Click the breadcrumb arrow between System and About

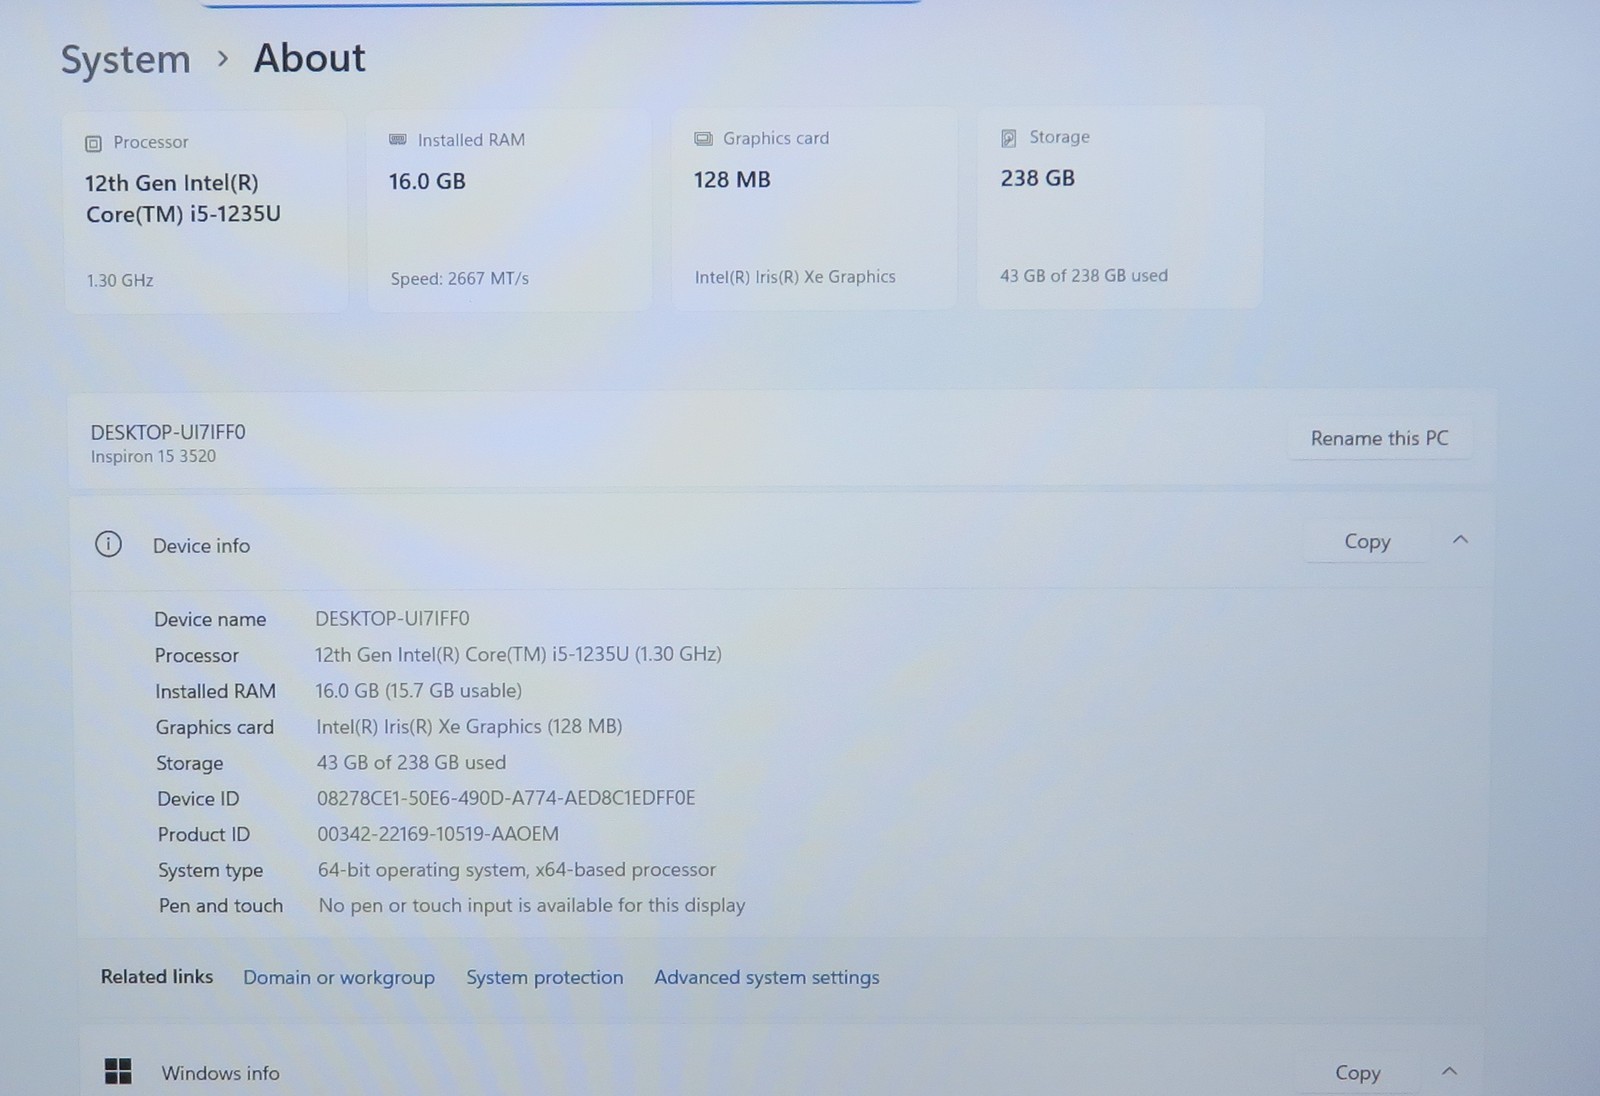point(223,59)
